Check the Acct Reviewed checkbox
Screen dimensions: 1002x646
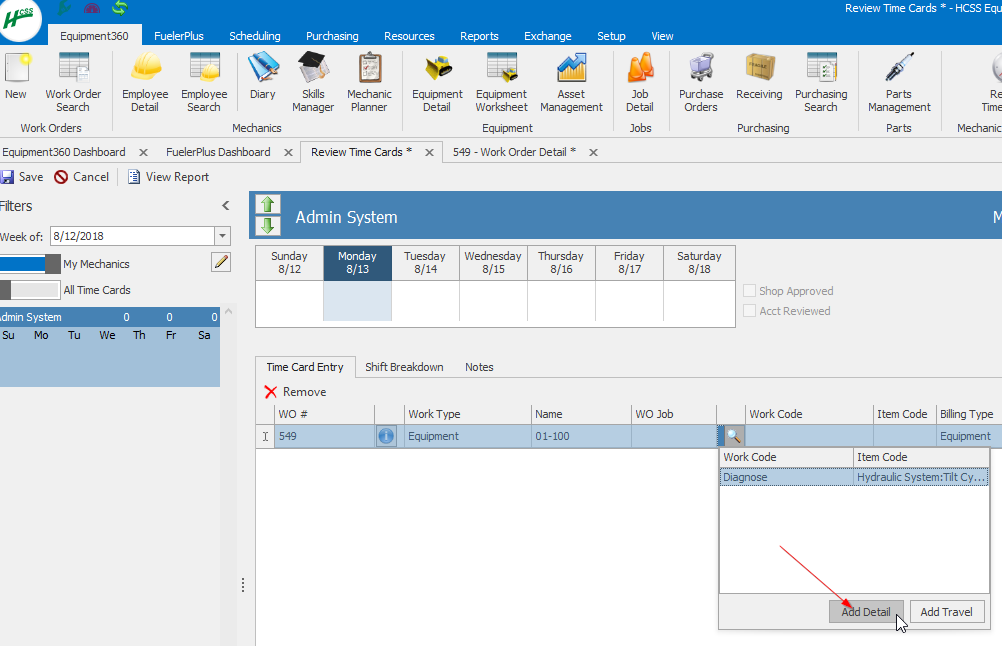tap(750, 311)
